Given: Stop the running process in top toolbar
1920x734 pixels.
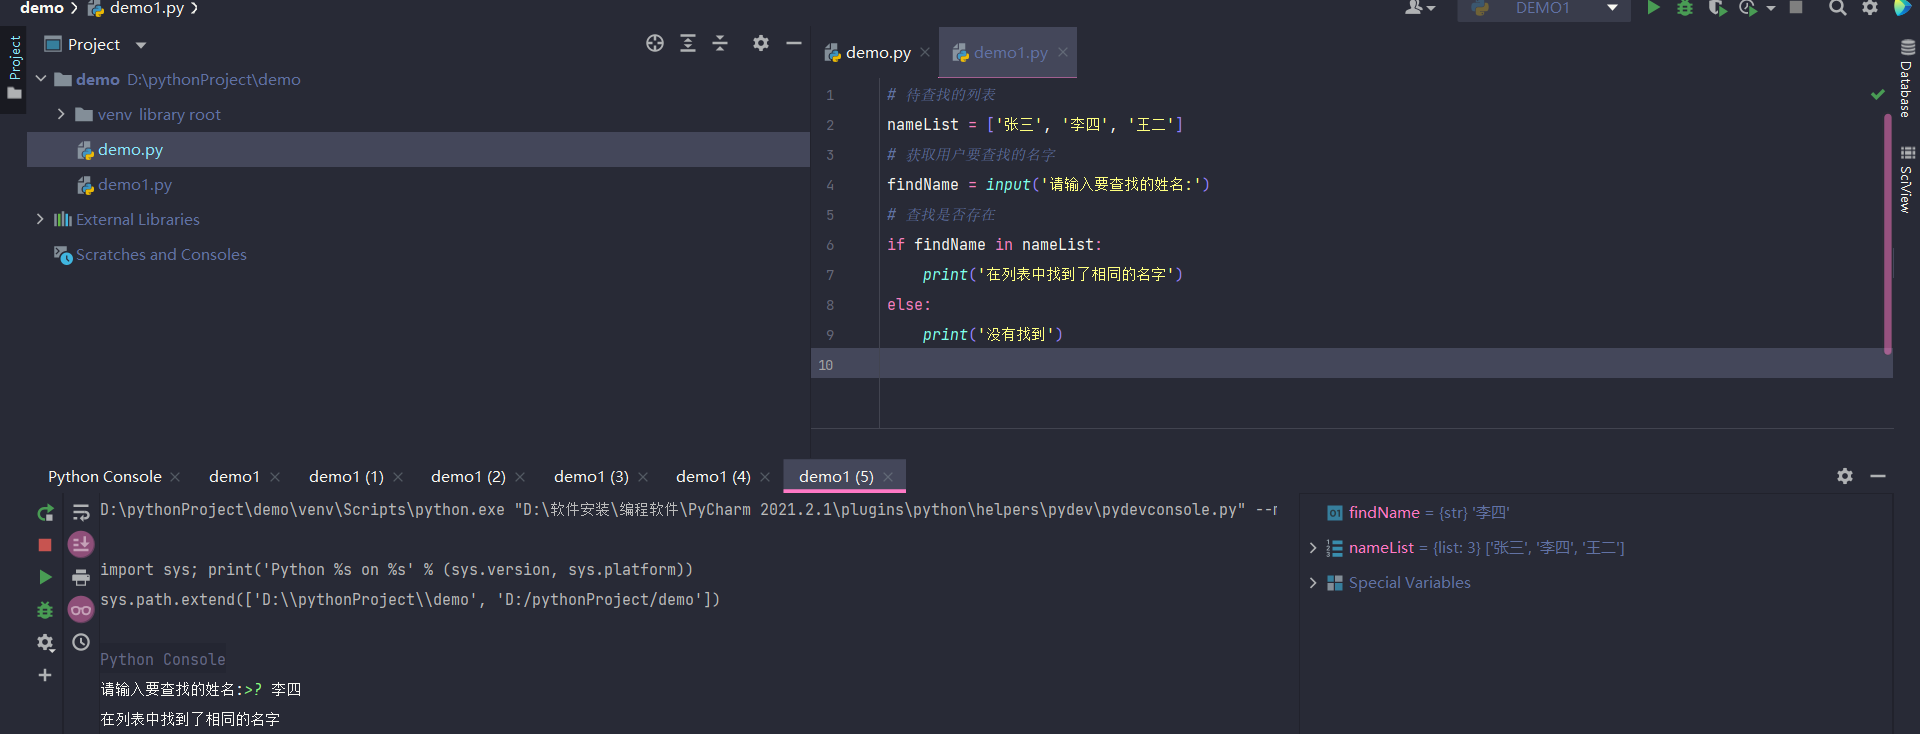Looking at the screenshot, I should click(x=1796, y=8).
